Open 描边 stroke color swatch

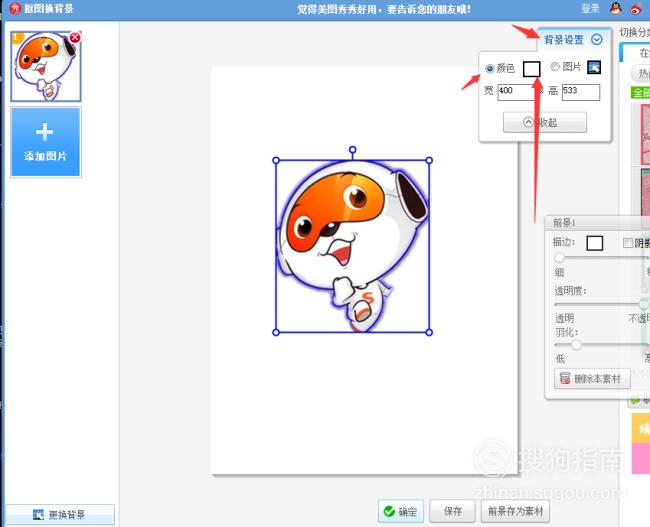click(x=594, y=243)
